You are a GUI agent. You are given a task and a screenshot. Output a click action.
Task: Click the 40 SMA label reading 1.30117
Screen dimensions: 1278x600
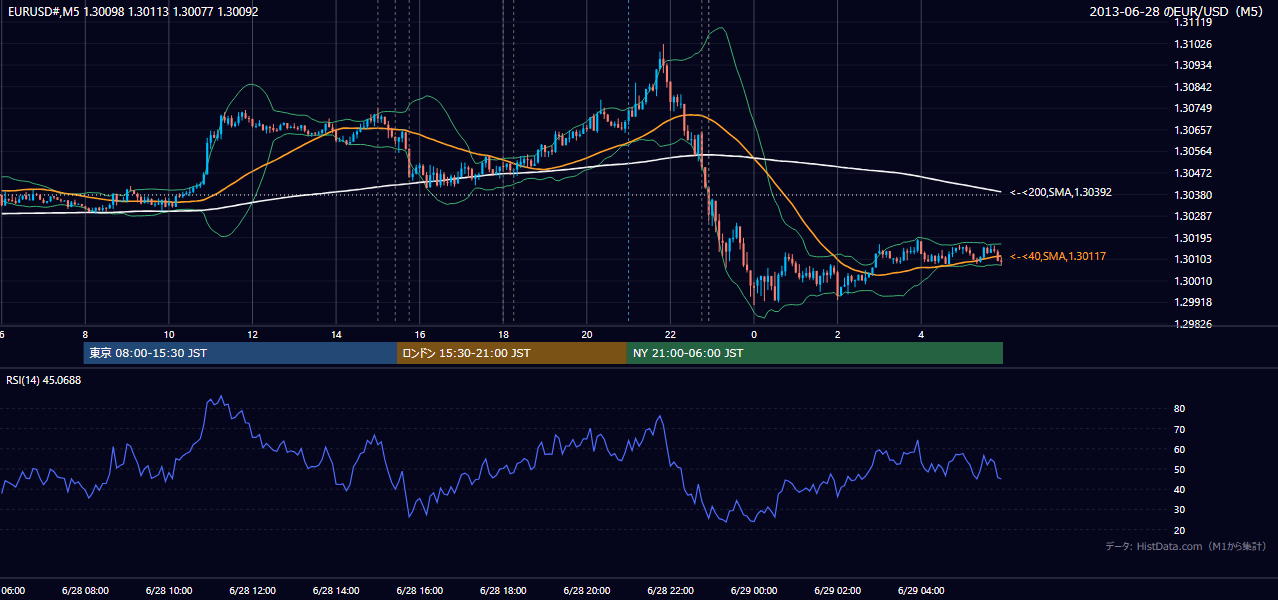pos(1058,257)
